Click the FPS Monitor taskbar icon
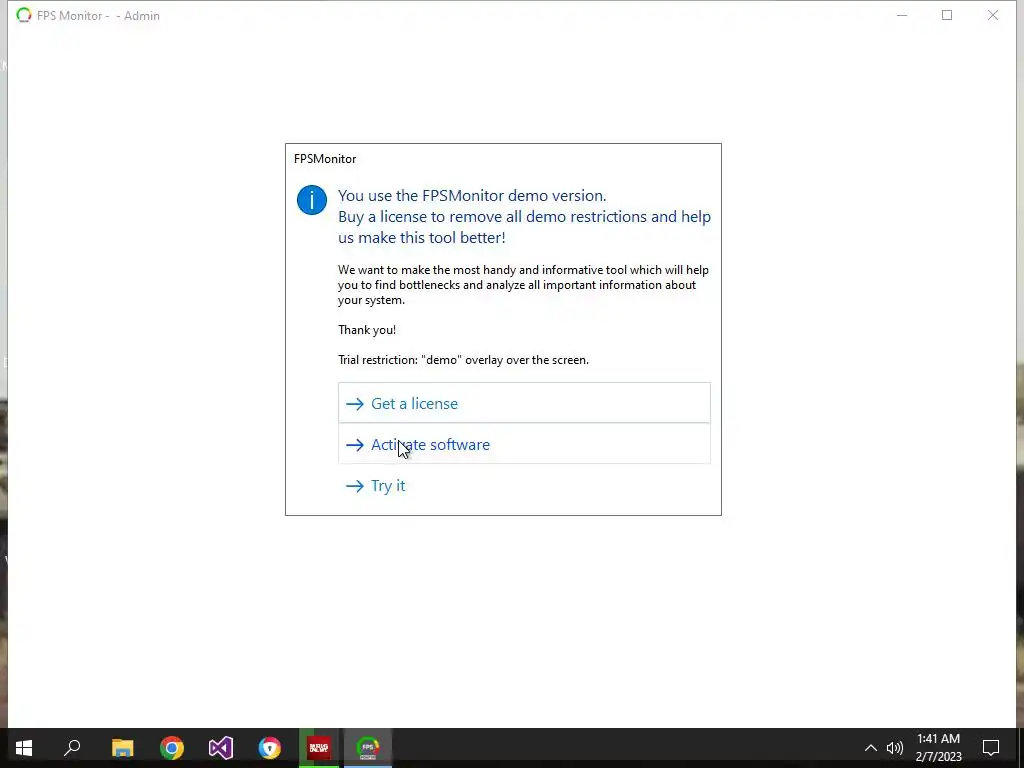1024x768 pixels. (368, 748)
